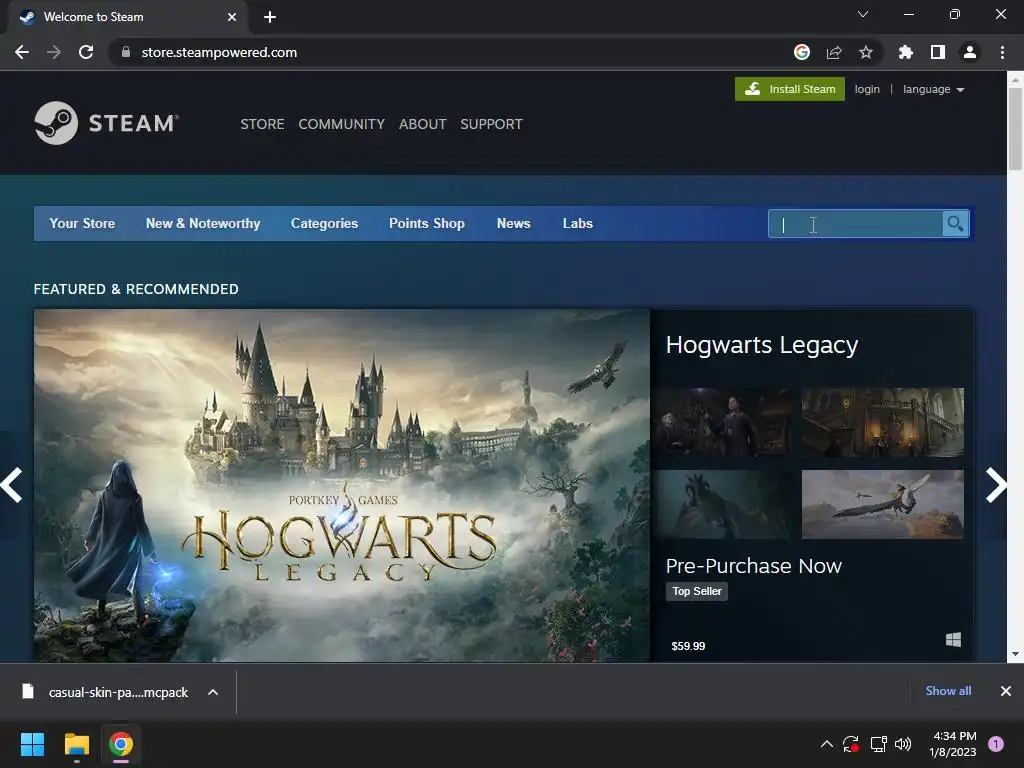Expand the language dropdown
Viewport: 1024px width, 768px height.
(933, 89)
